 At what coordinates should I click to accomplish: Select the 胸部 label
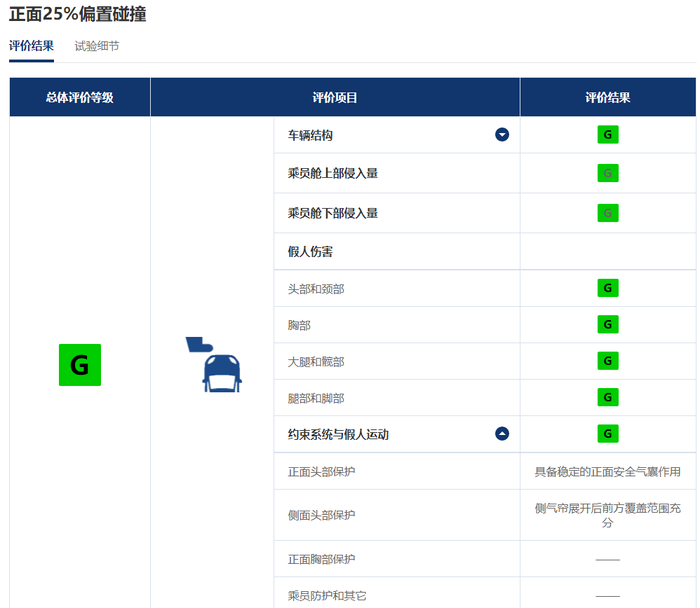(x=299, y=325)
